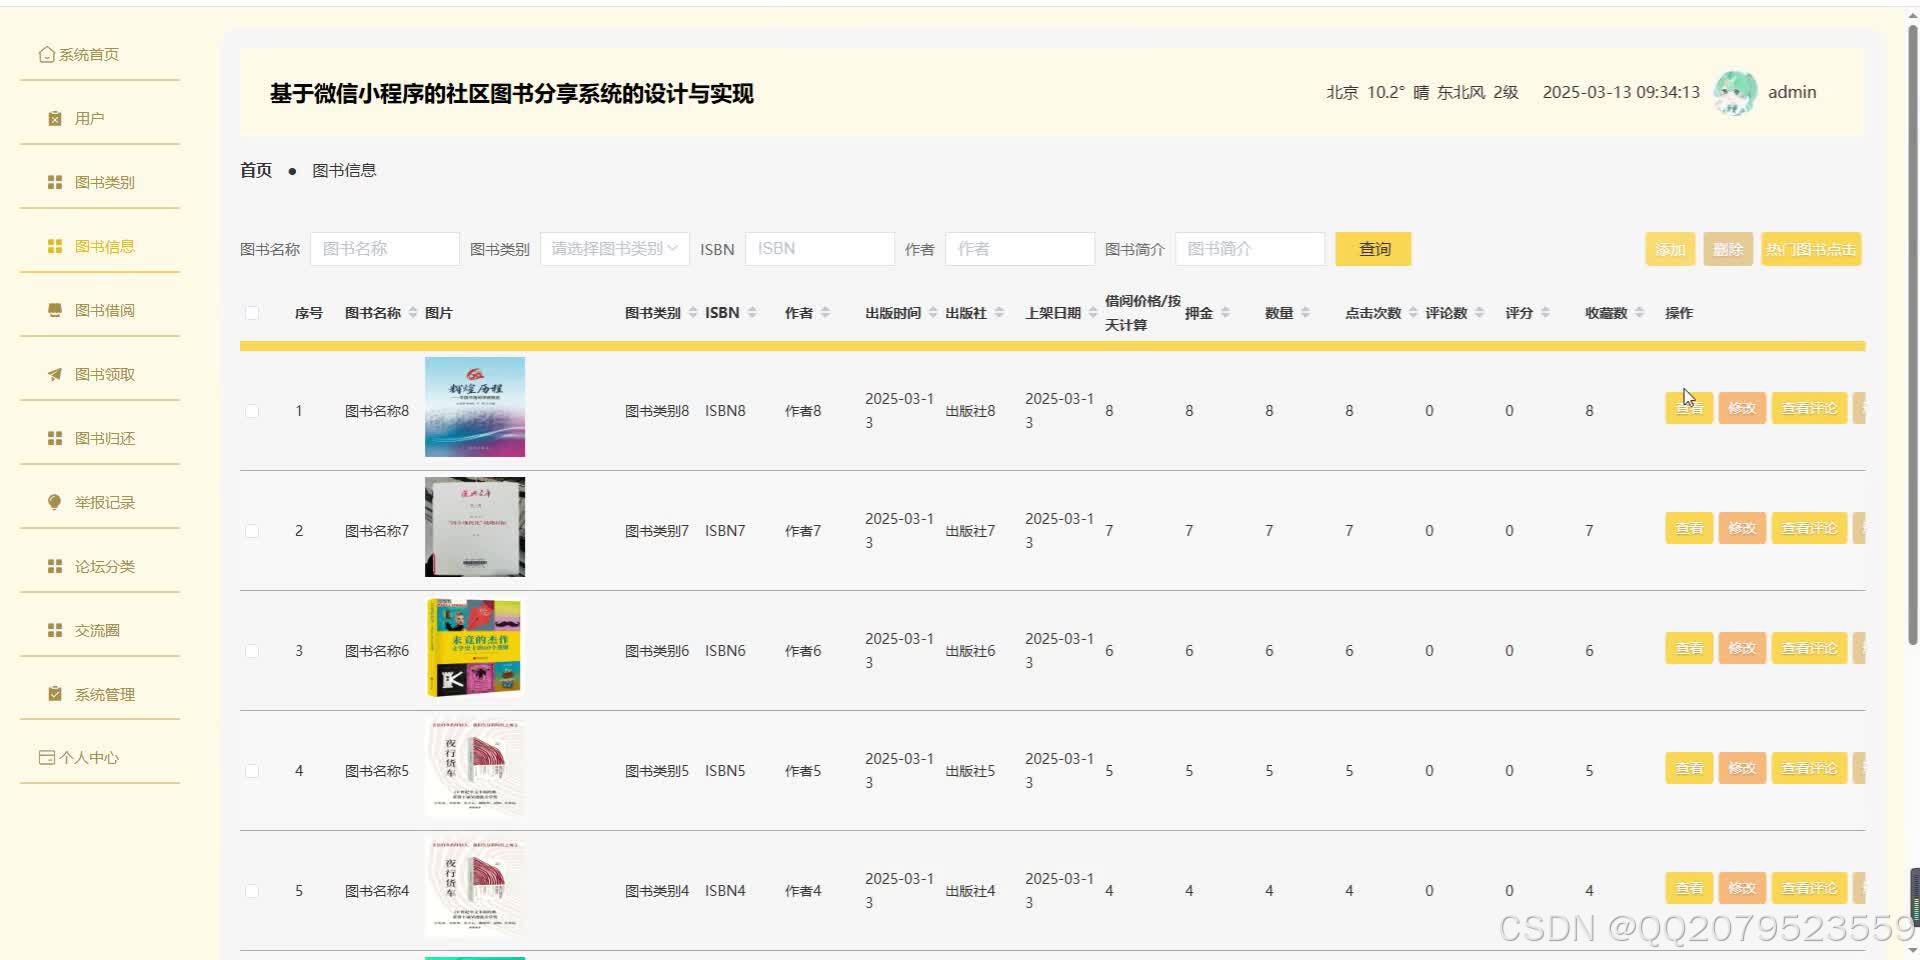This screenshot has height=960, width=1920.
Task: Sort the ISBN column ascending
Action: pos(753,307)
